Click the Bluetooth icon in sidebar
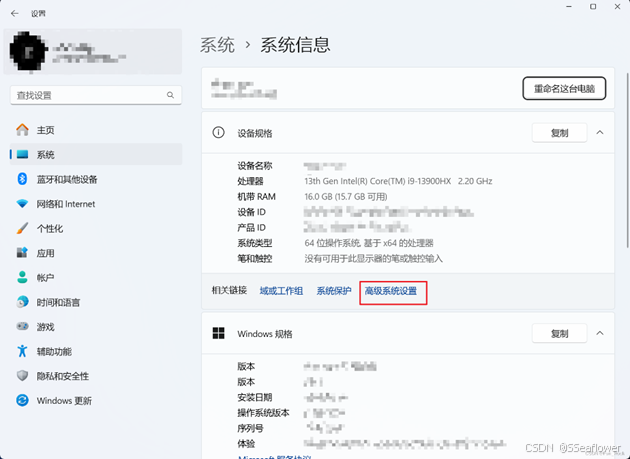 pyautogui.click(x=22, y=179)
